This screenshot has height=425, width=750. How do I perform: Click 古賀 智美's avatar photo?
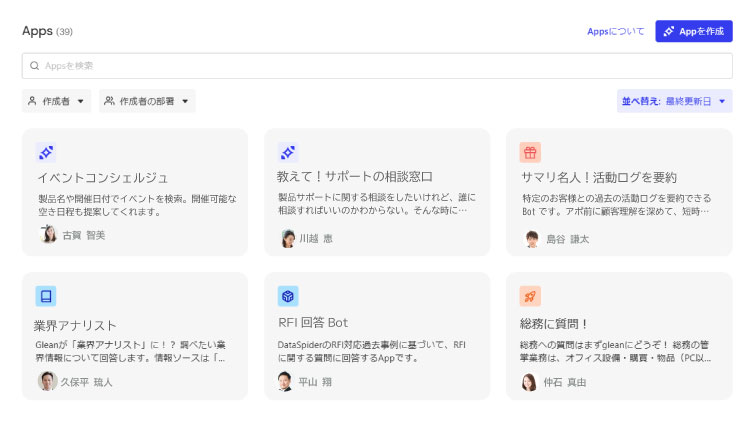tap(48, 235)
